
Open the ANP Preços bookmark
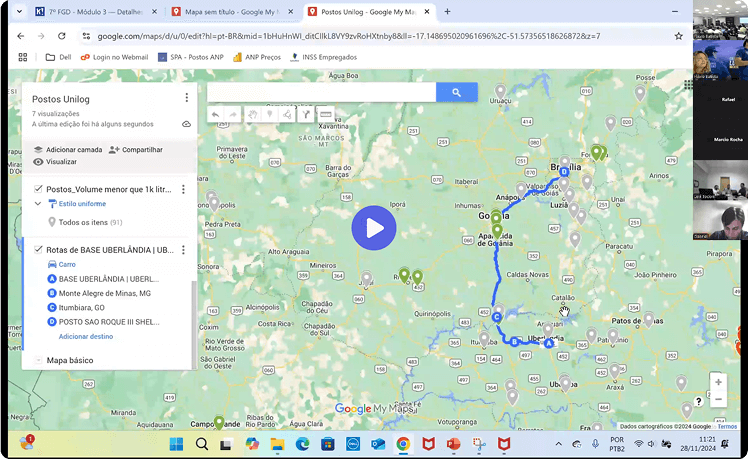[257, 57]
